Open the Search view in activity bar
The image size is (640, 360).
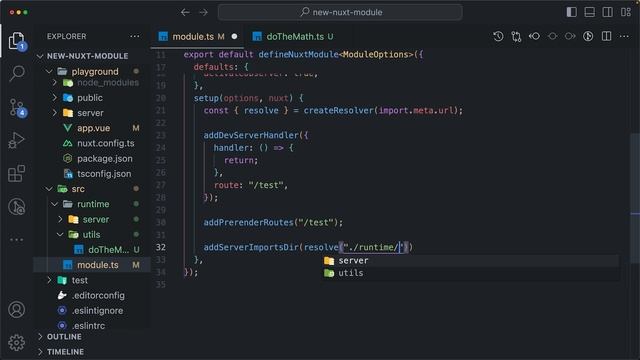17,73
